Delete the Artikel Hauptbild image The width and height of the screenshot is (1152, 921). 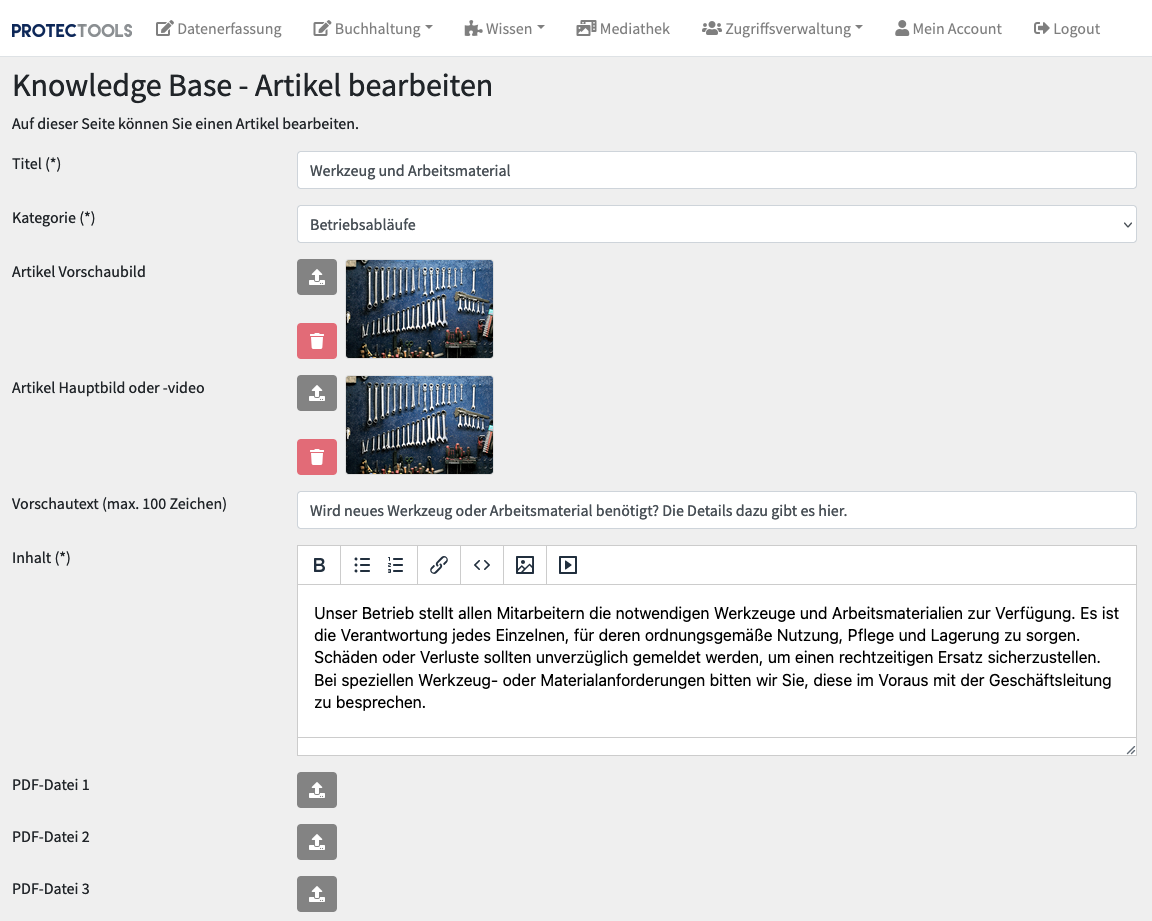[x=317, y=457]
